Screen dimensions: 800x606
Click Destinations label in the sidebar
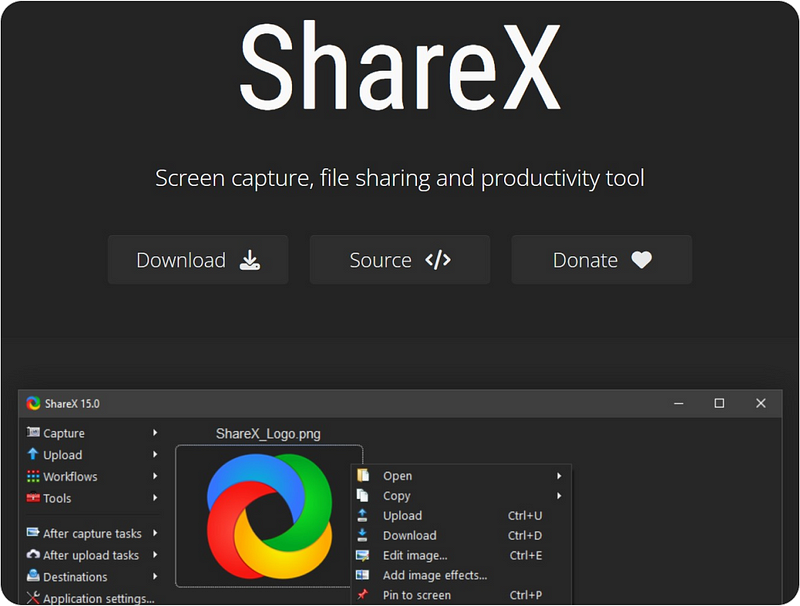coord(75,576)
